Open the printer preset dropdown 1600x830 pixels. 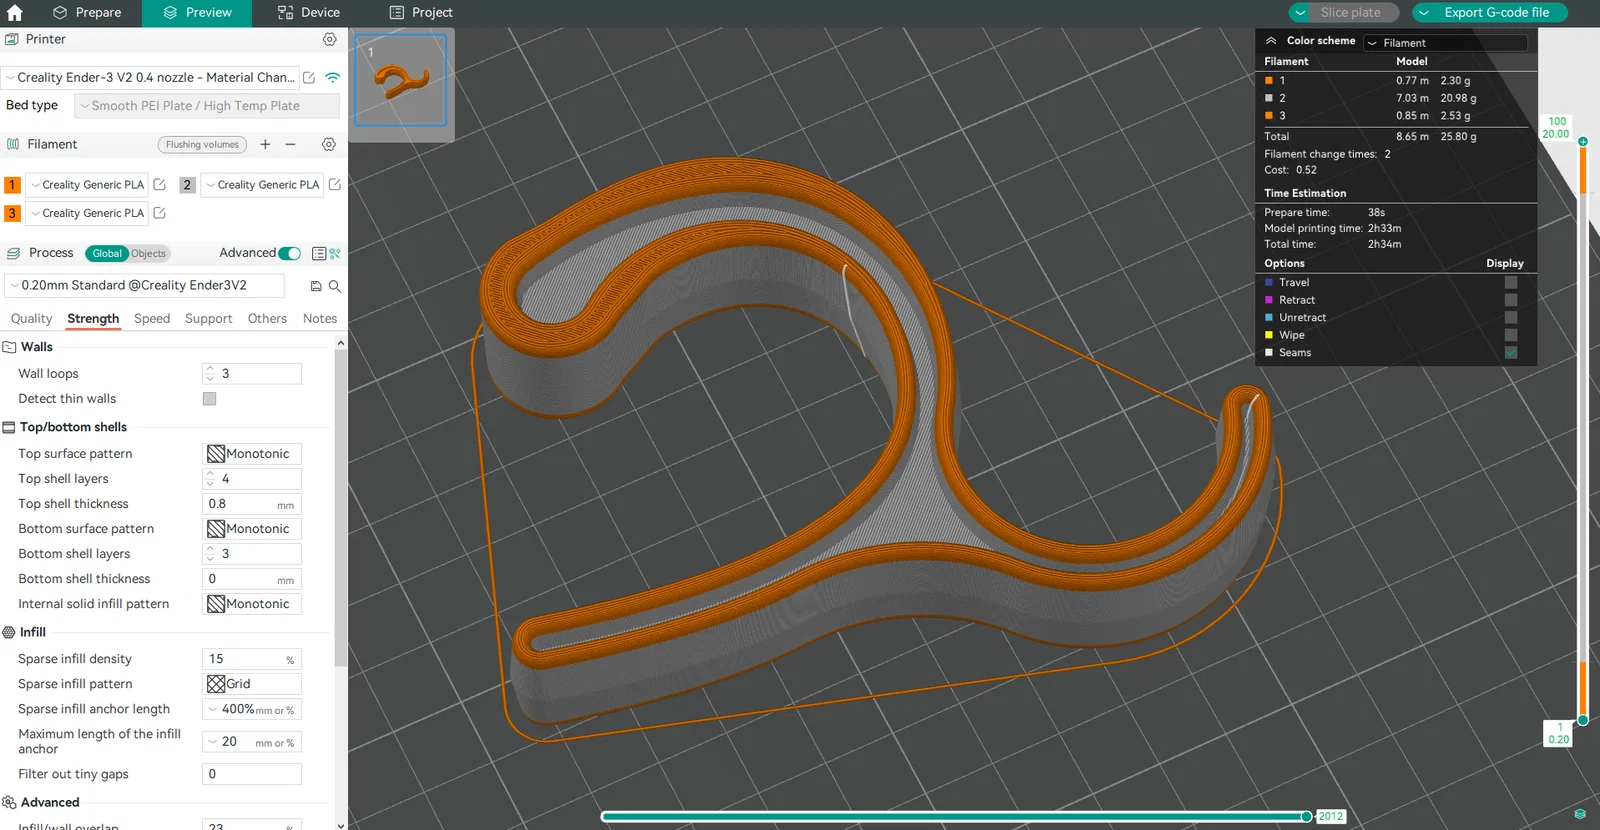point(150,77)
